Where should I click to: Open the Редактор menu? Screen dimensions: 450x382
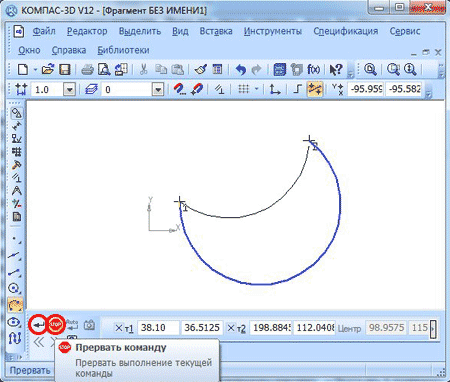87,31
